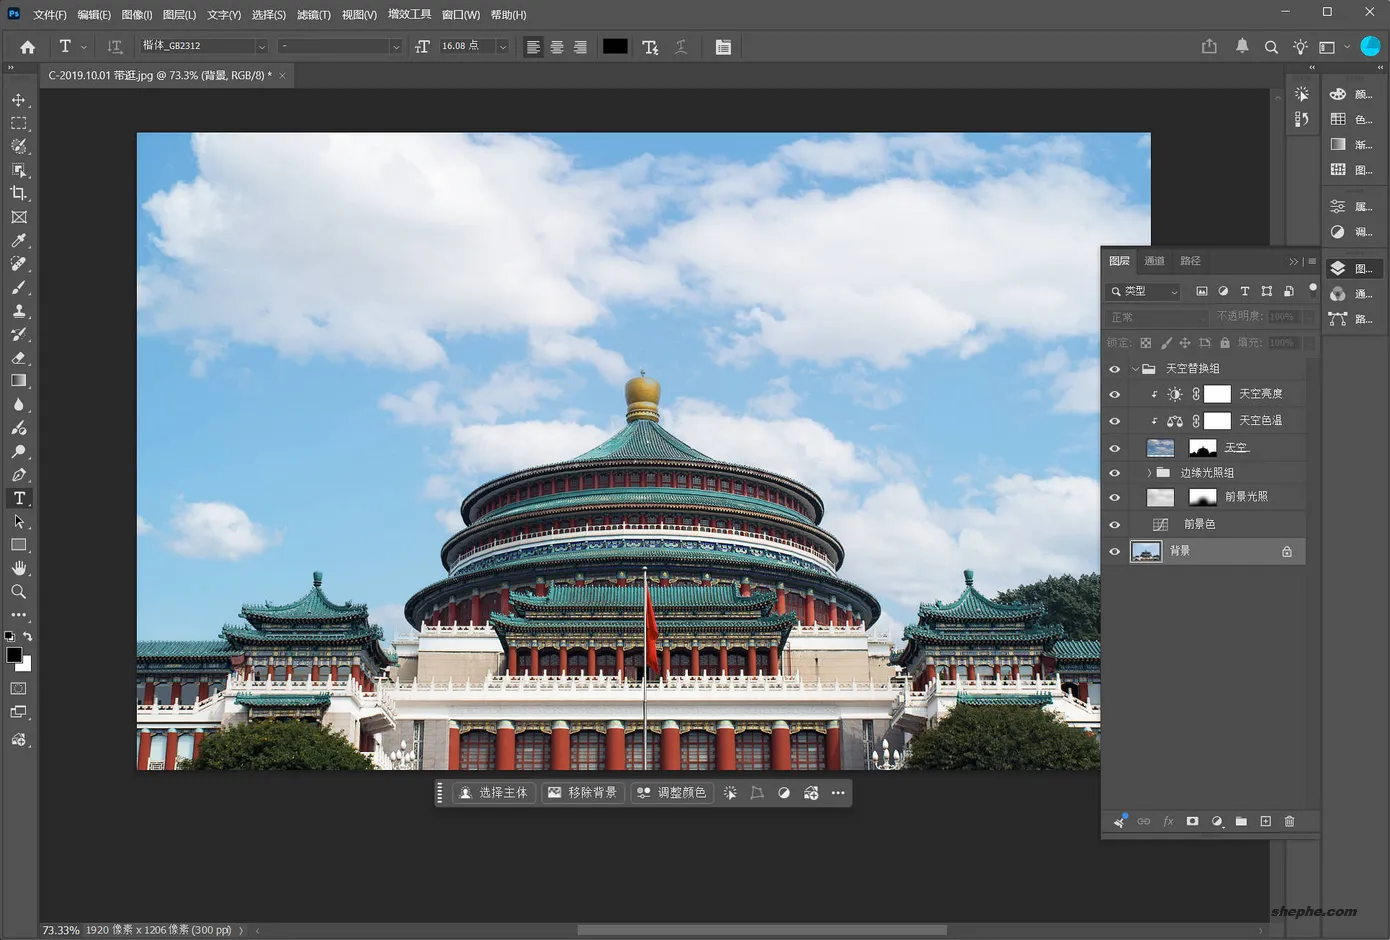Hide the 天空 layer

coord(1114,448)
